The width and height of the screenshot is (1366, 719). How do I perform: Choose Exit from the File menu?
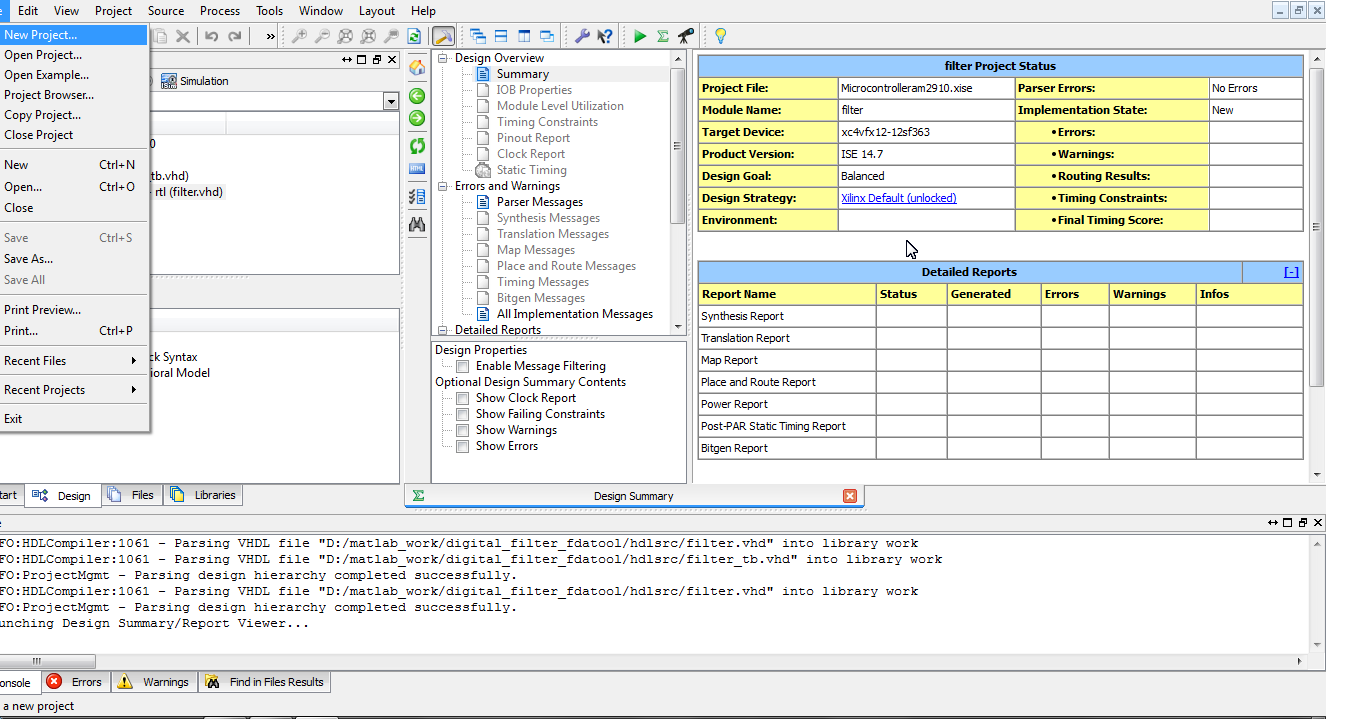click(x=73, y=419)
